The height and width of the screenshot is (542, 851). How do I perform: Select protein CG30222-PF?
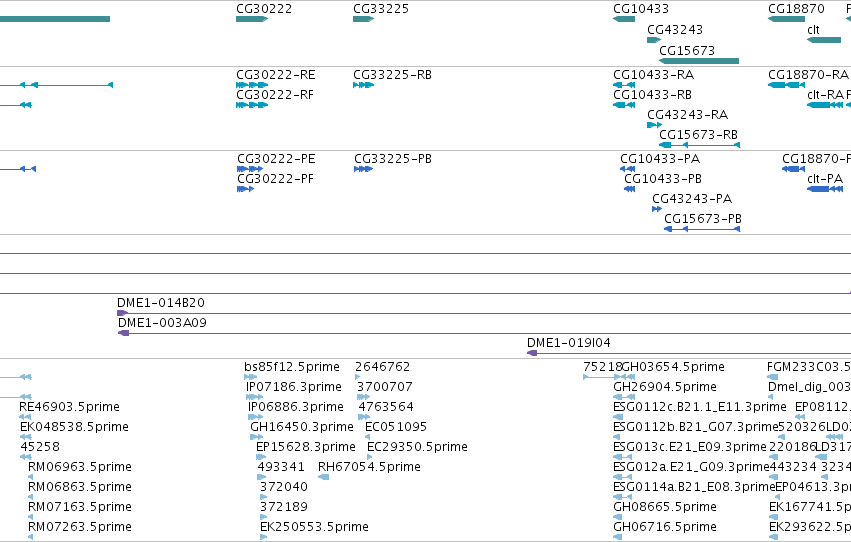276,179
